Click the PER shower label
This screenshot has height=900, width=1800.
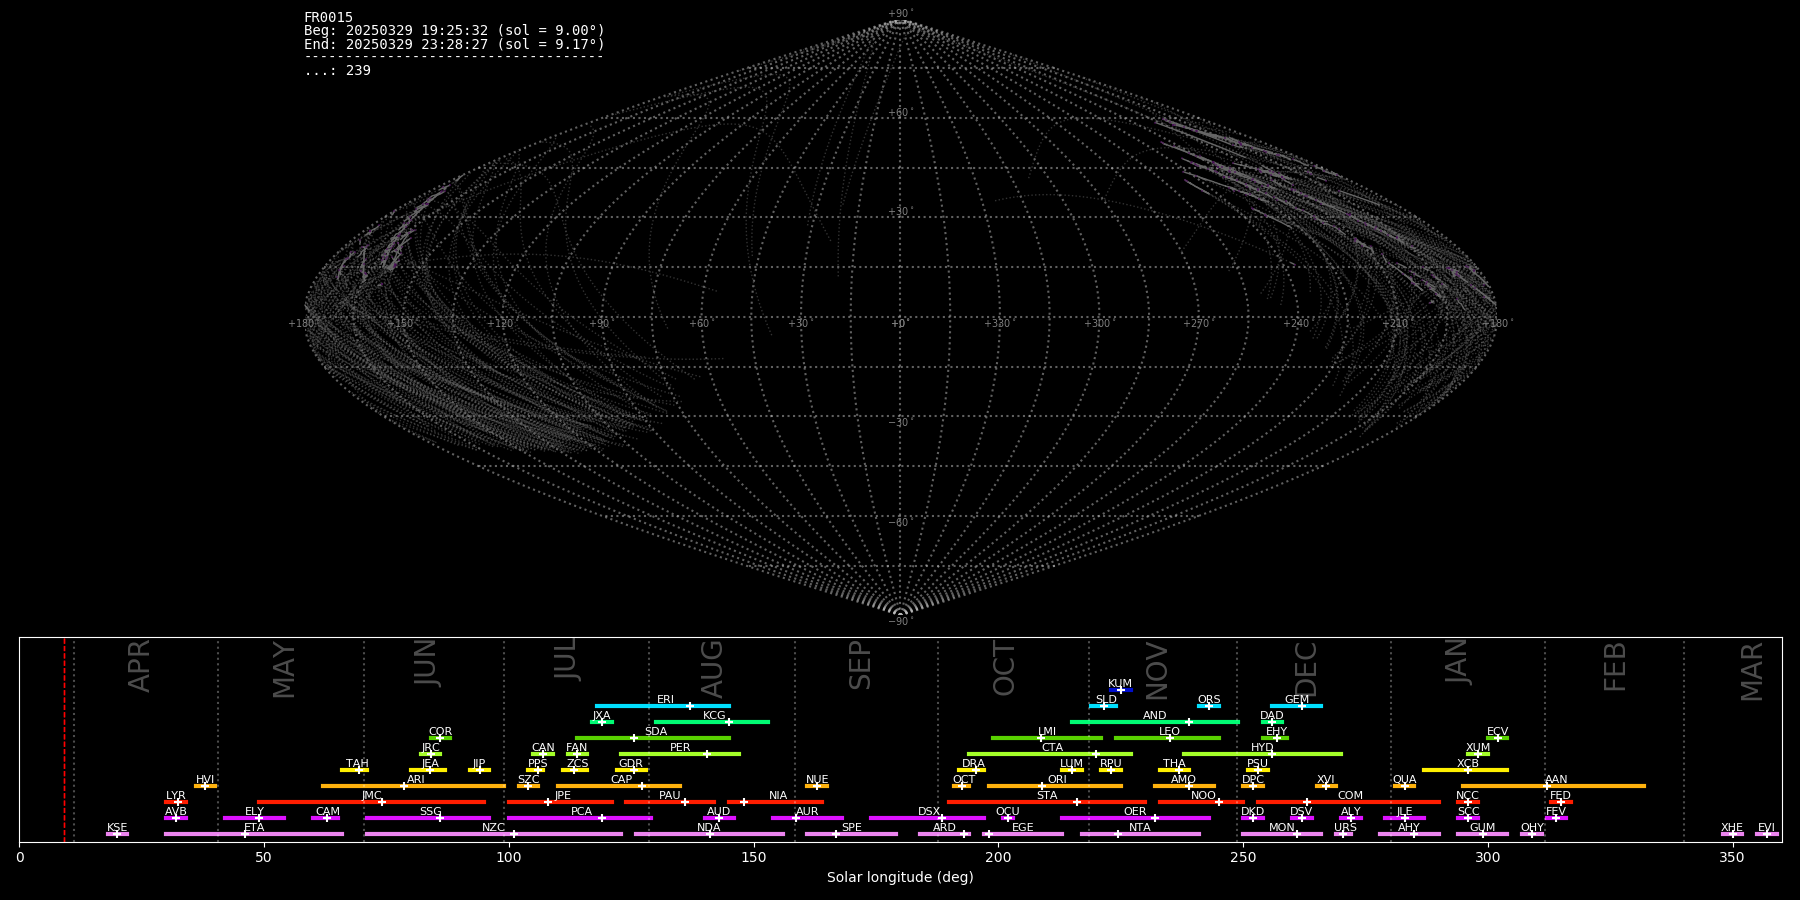click(680, 747)
